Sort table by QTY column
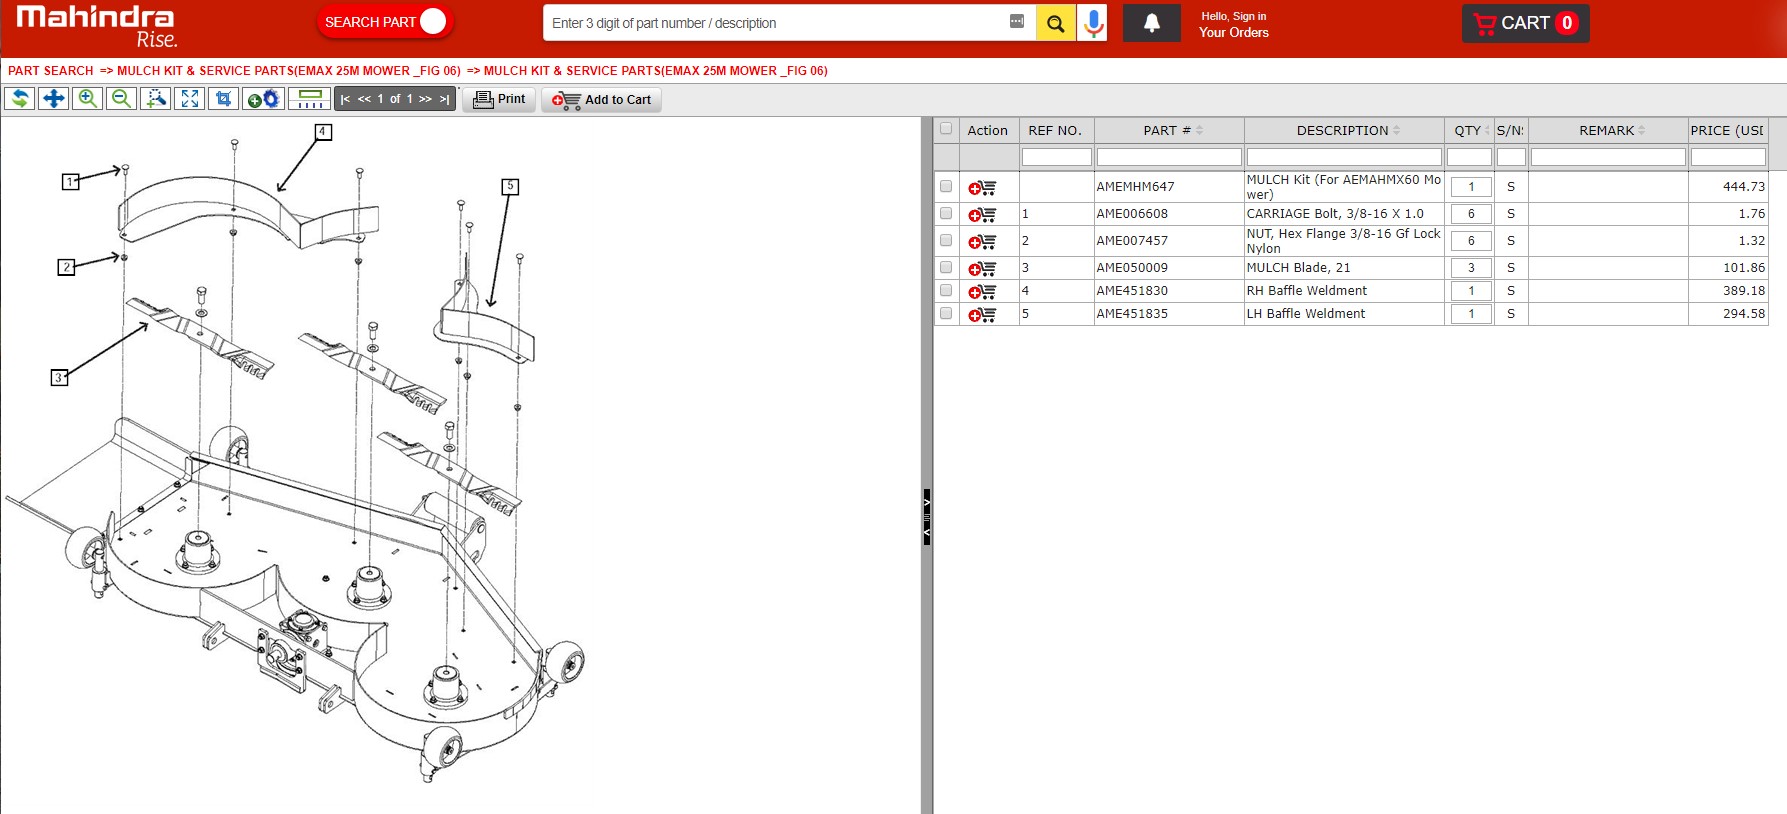Viewport: 1787px width, 814px height. point(1469,130)
